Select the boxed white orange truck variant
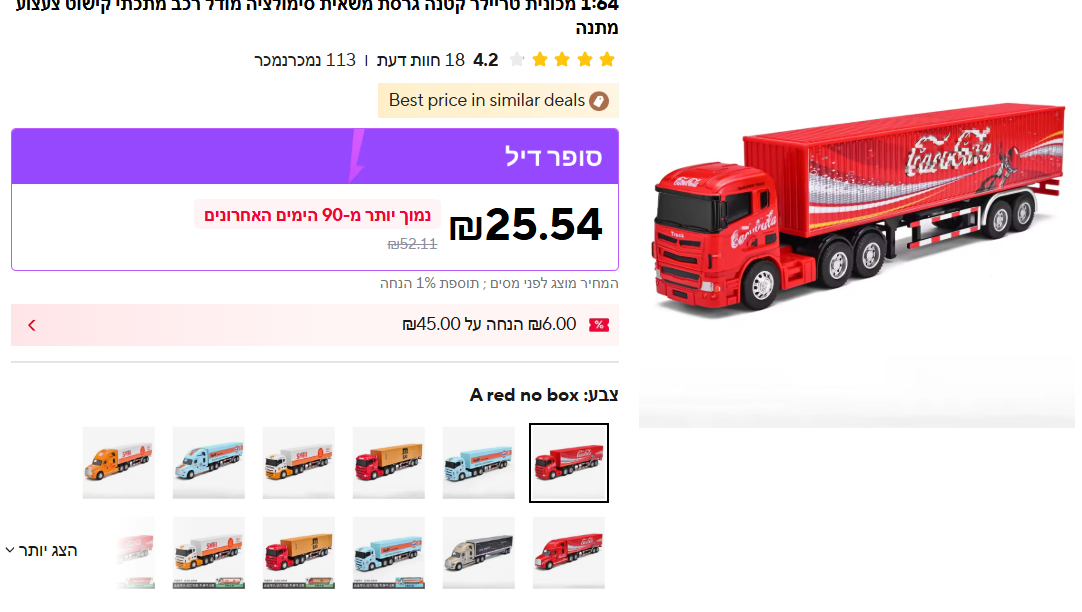Viewport: 1082px width, 612px height. (208, 553)
